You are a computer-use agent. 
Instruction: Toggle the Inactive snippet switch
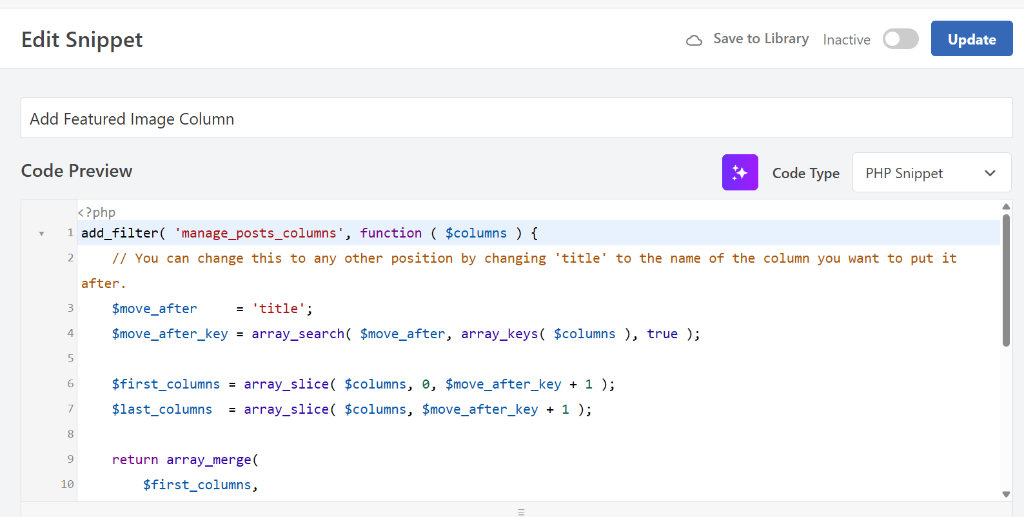click(x=901, y=39)
